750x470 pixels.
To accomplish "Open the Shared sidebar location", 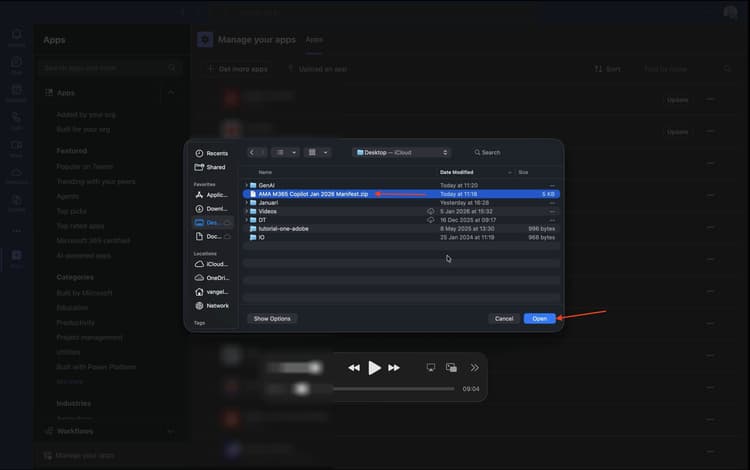I will click(210, 167).
